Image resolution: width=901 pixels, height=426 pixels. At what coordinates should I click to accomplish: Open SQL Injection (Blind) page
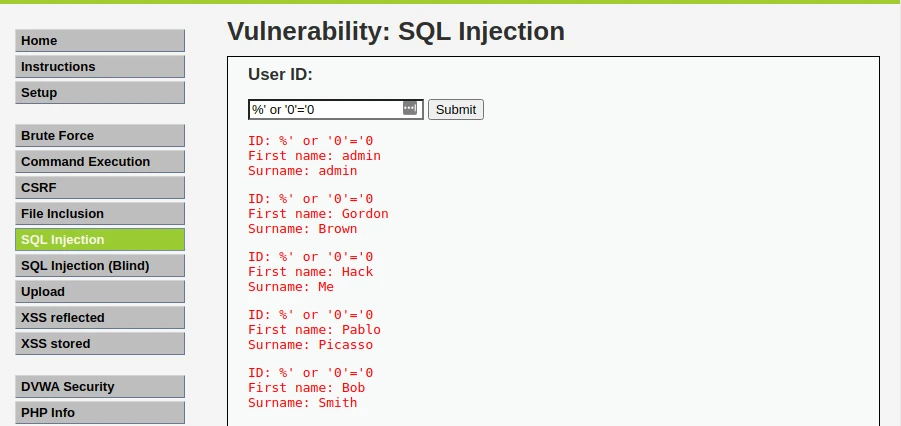100,266
